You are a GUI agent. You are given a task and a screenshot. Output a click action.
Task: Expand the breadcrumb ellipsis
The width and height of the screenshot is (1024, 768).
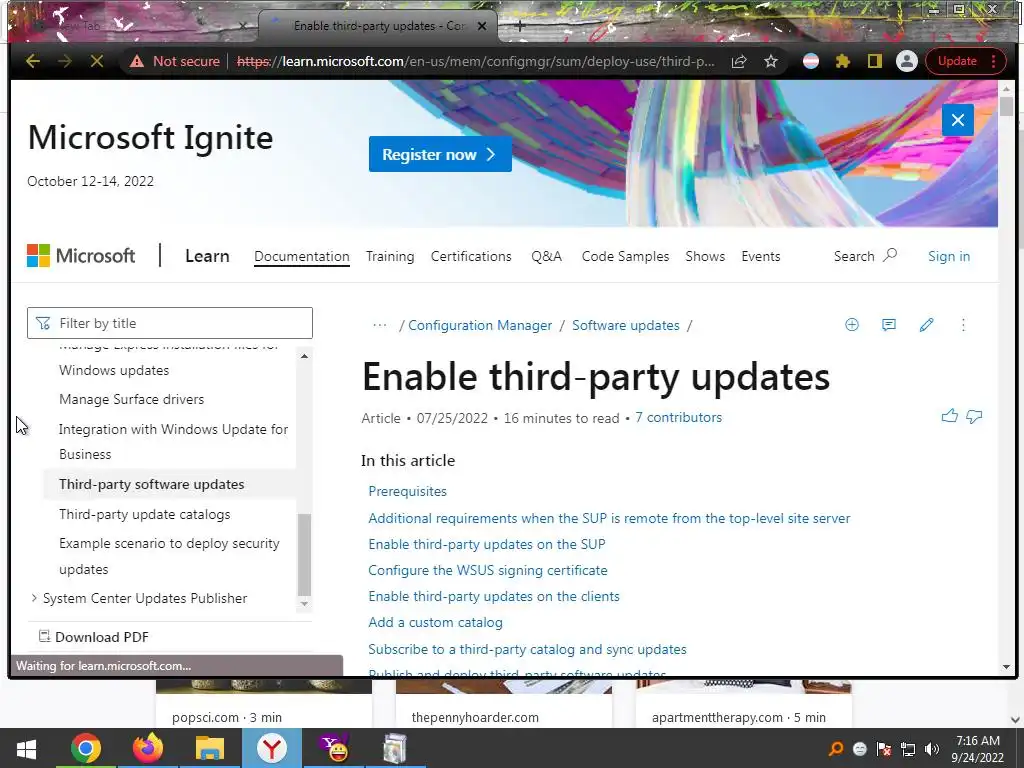point(379,325)
